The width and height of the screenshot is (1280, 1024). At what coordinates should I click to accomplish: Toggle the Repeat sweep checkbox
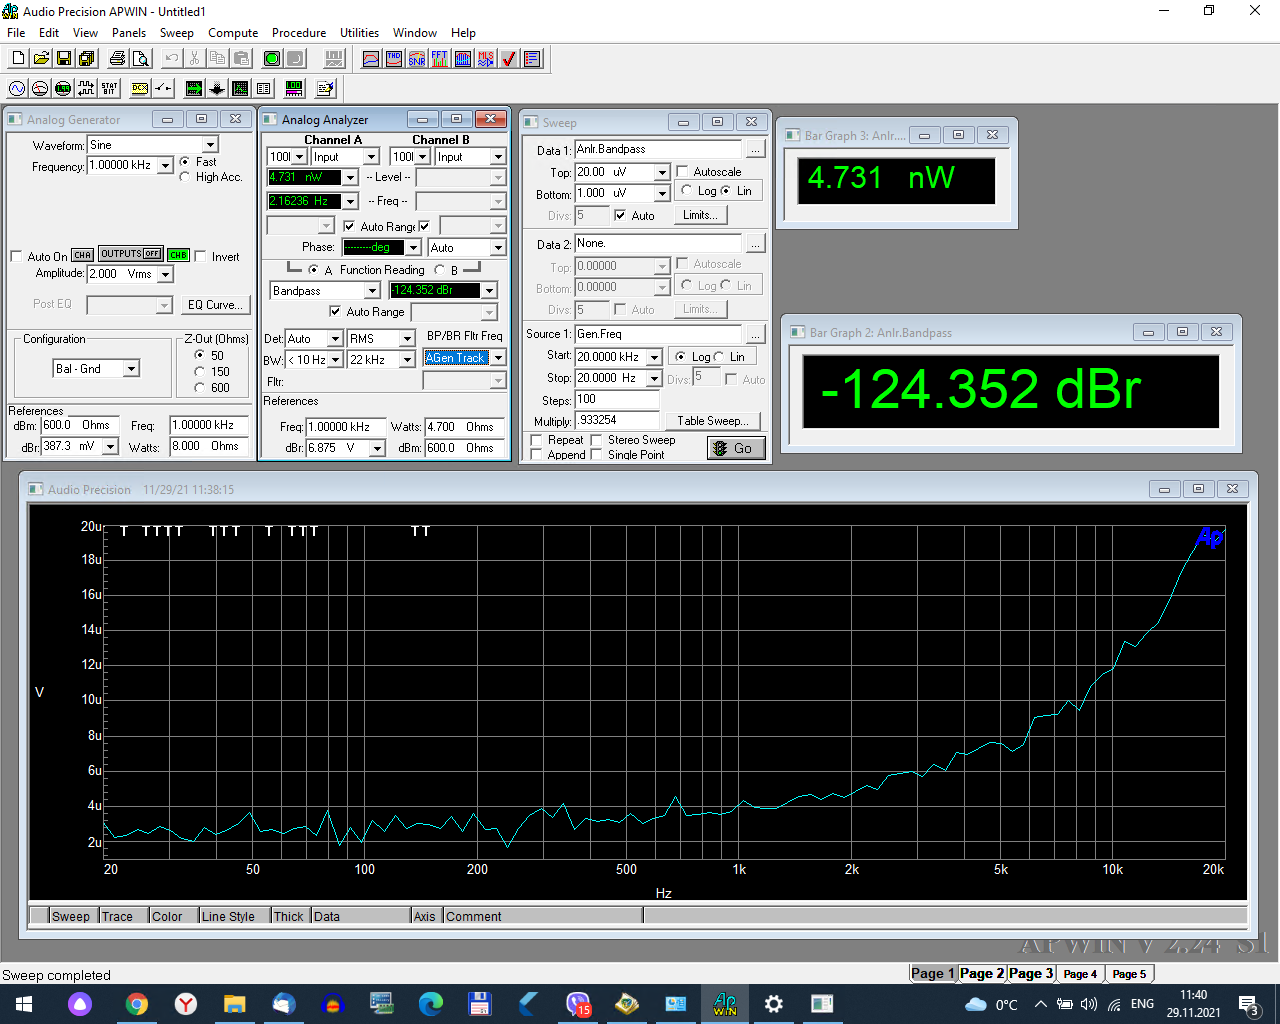536,440
